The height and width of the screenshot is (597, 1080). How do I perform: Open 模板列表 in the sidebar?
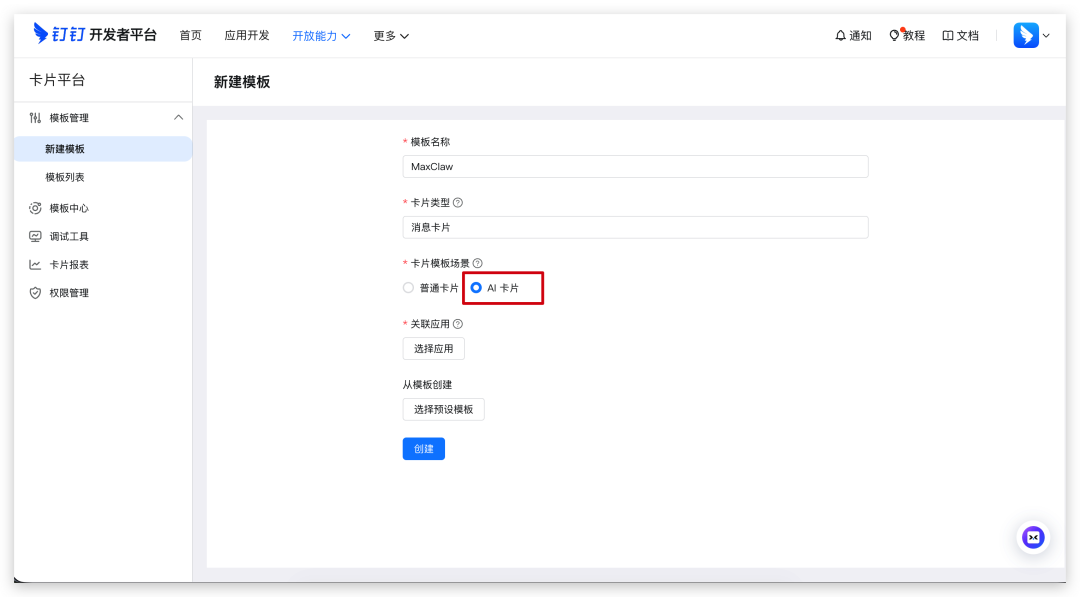[65, 177]
